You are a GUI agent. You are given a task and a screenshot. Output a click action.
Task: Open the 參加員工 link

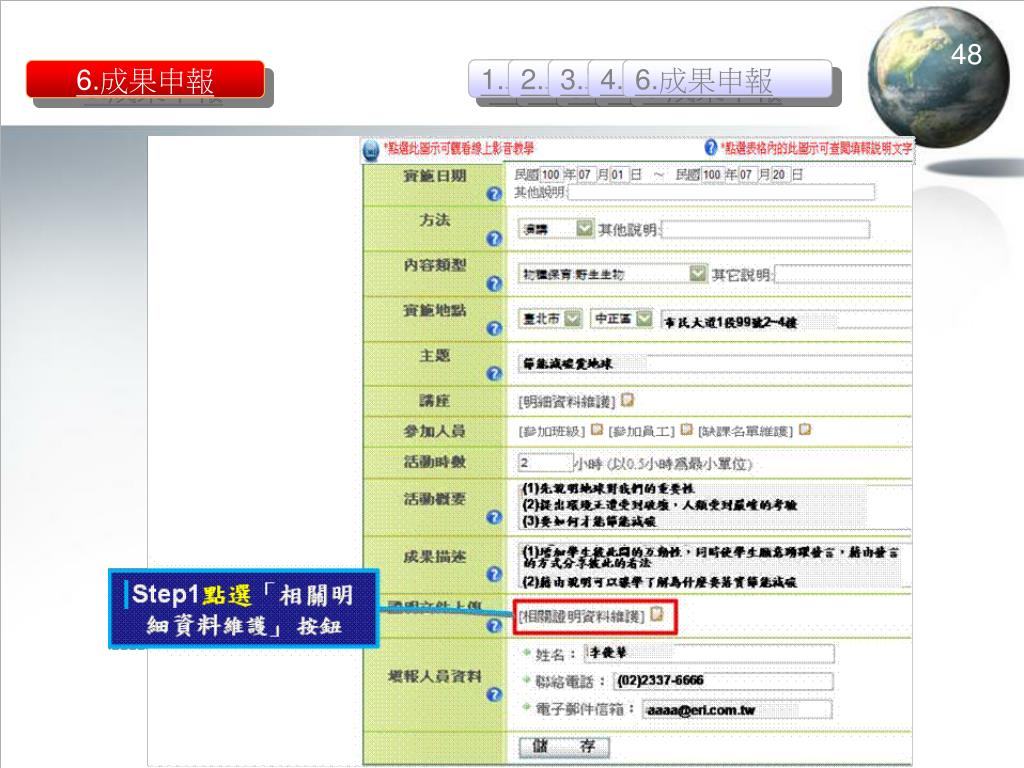(641, 431)
